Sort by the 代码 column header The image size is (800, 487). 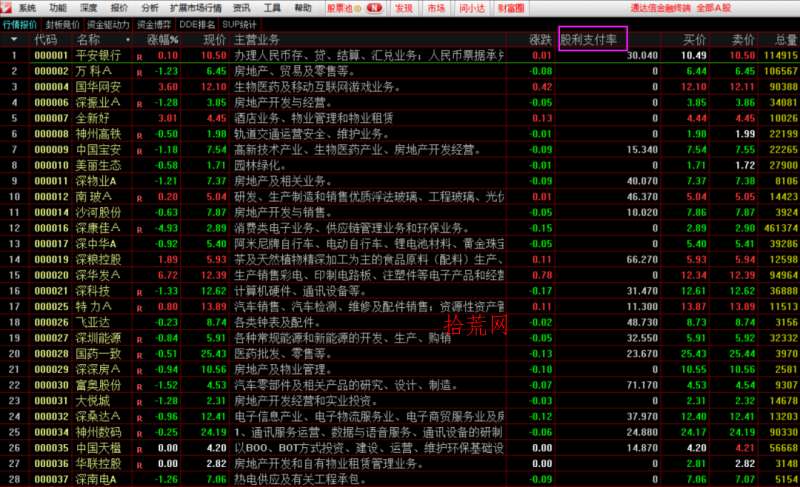click(46, 40)
